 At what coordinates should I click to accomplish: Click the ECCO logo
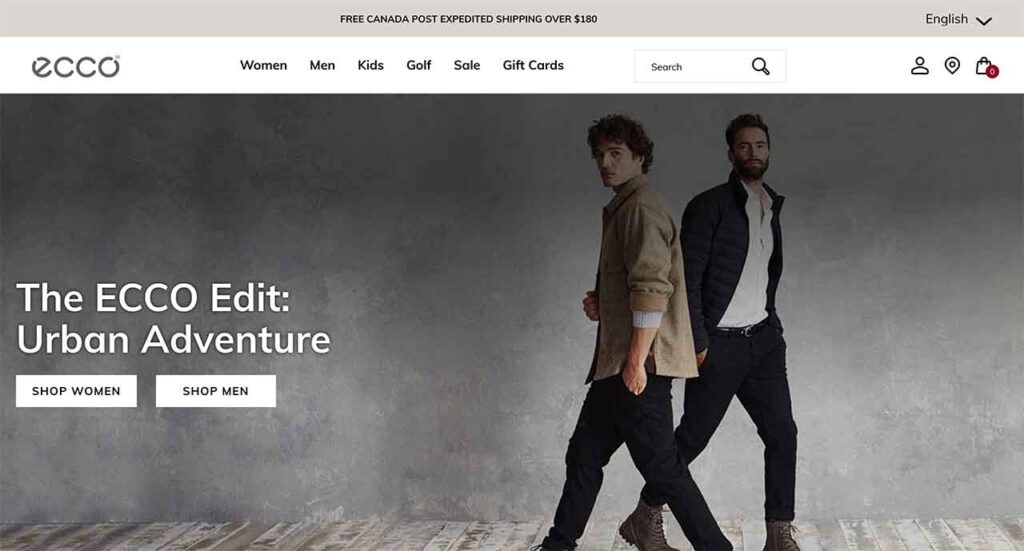point(76,66)
